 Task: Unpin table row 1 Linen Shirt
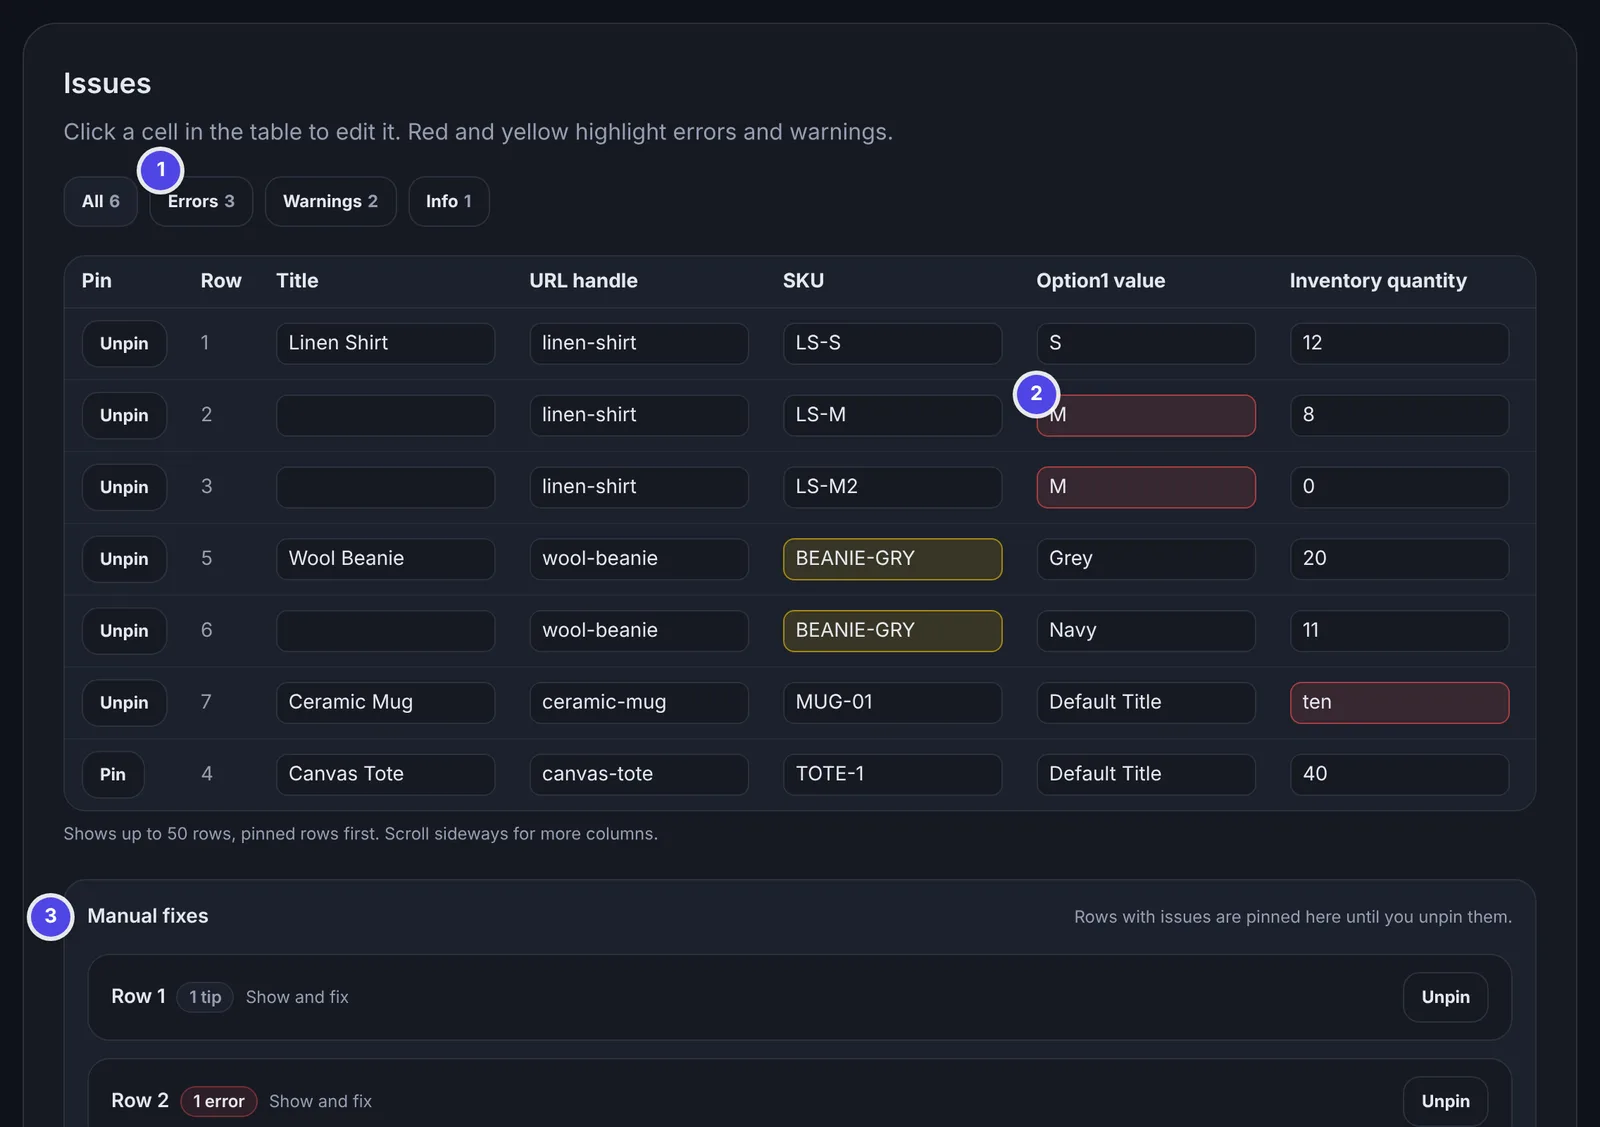[x=124, y=343]
